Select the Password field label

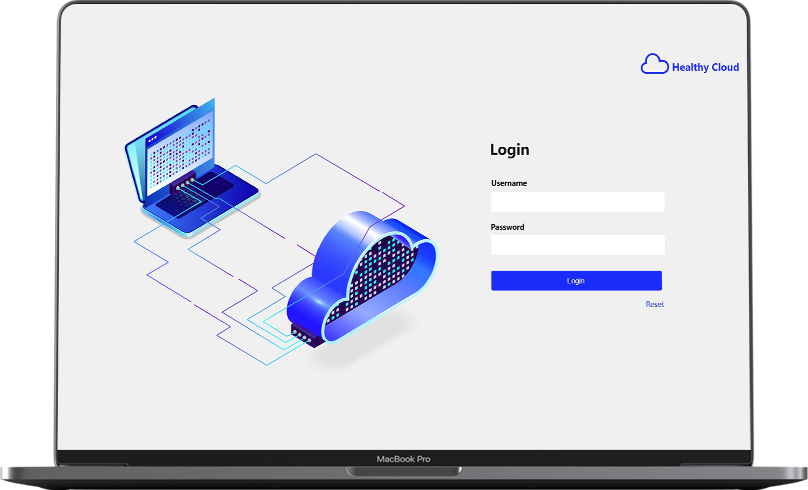[507, 227]
